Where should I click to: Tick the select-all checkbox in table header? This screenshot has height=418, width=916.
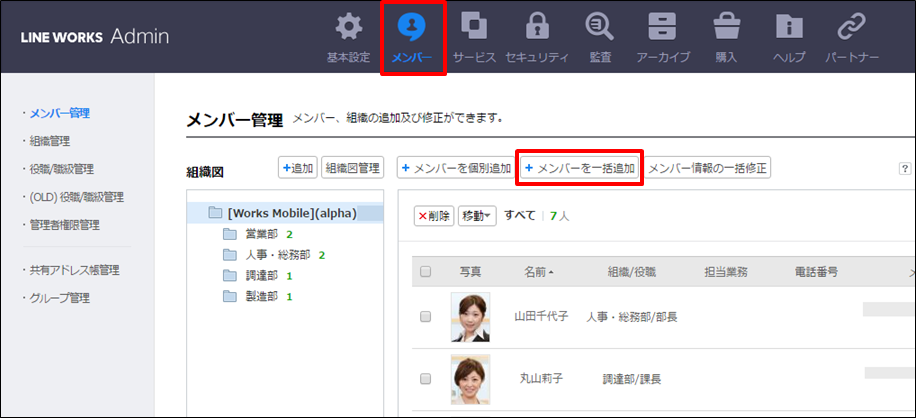pos(426,272)
